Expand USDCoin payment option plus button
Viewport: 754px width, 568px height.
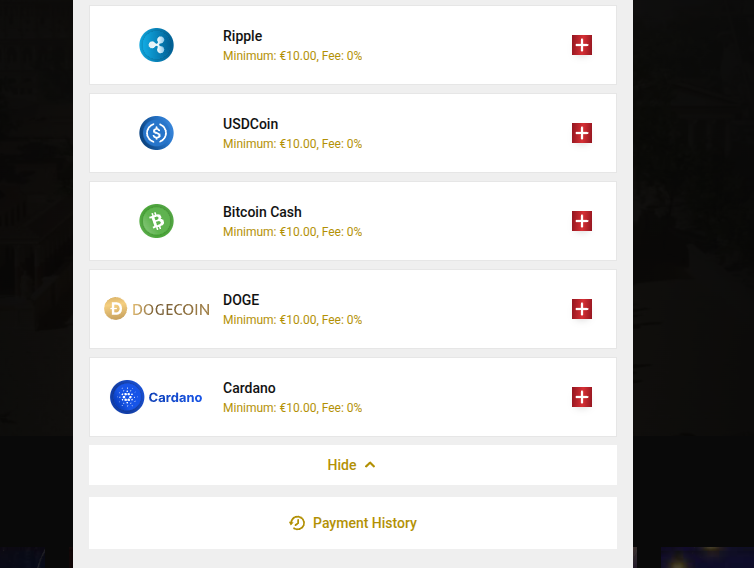582,133
